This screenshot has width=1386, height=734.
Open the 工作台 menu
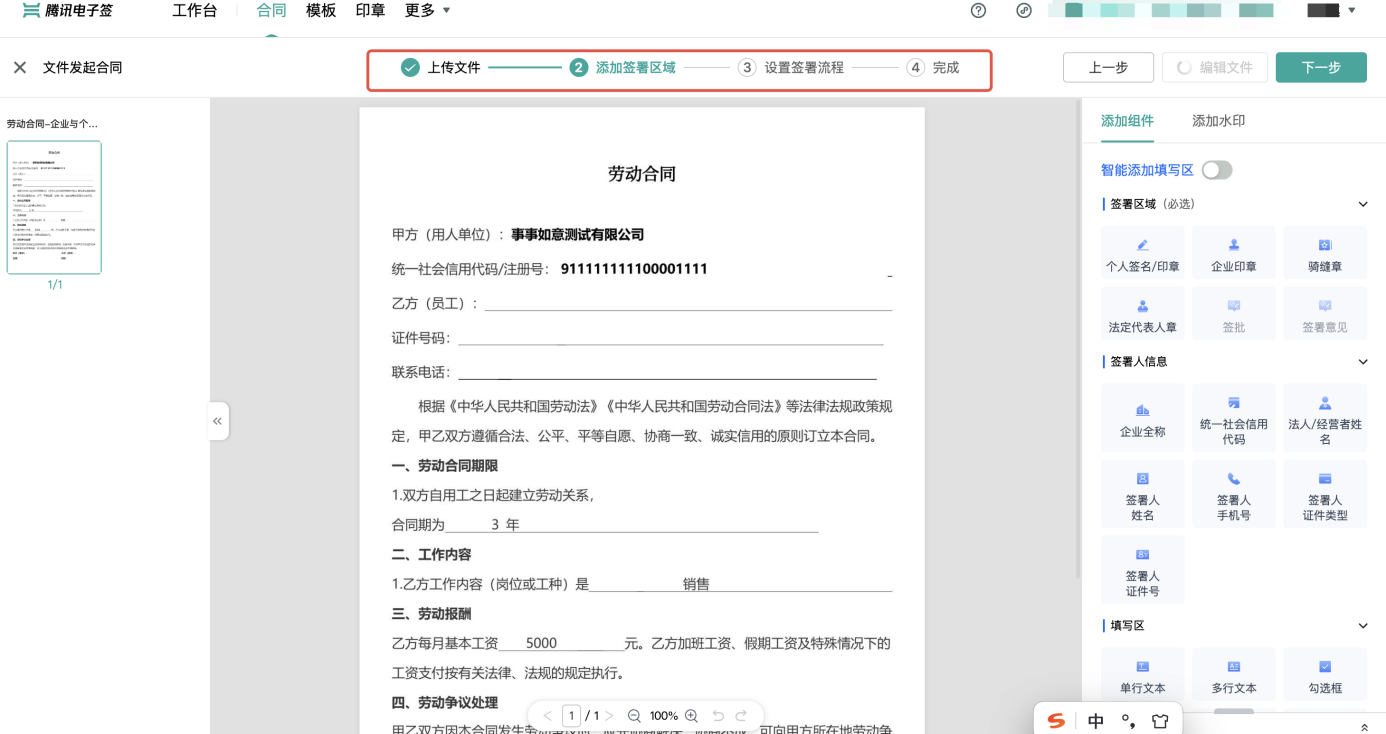pos(194,11)
